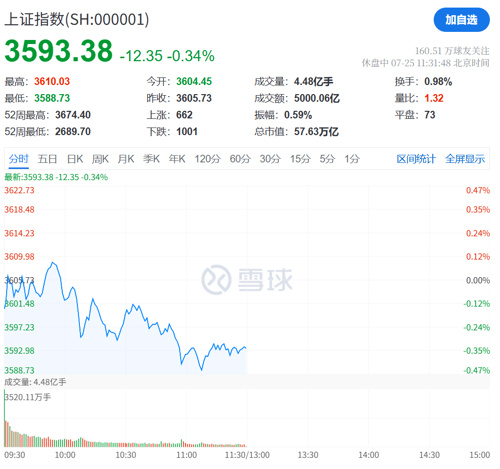The image size is (500, 469).
Task: Select the 年K tab
Action: tap(177, 159)
